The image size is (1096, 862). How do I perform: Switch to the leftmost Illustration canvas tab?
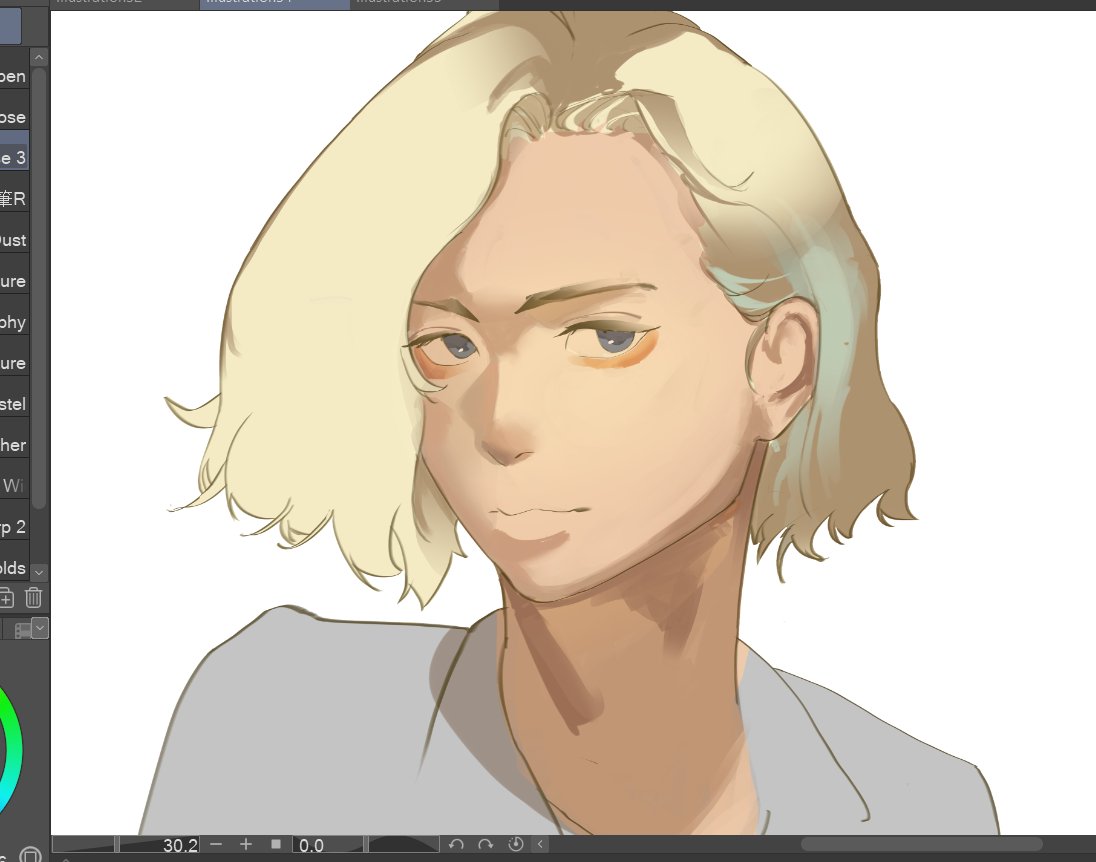point(124,3)
